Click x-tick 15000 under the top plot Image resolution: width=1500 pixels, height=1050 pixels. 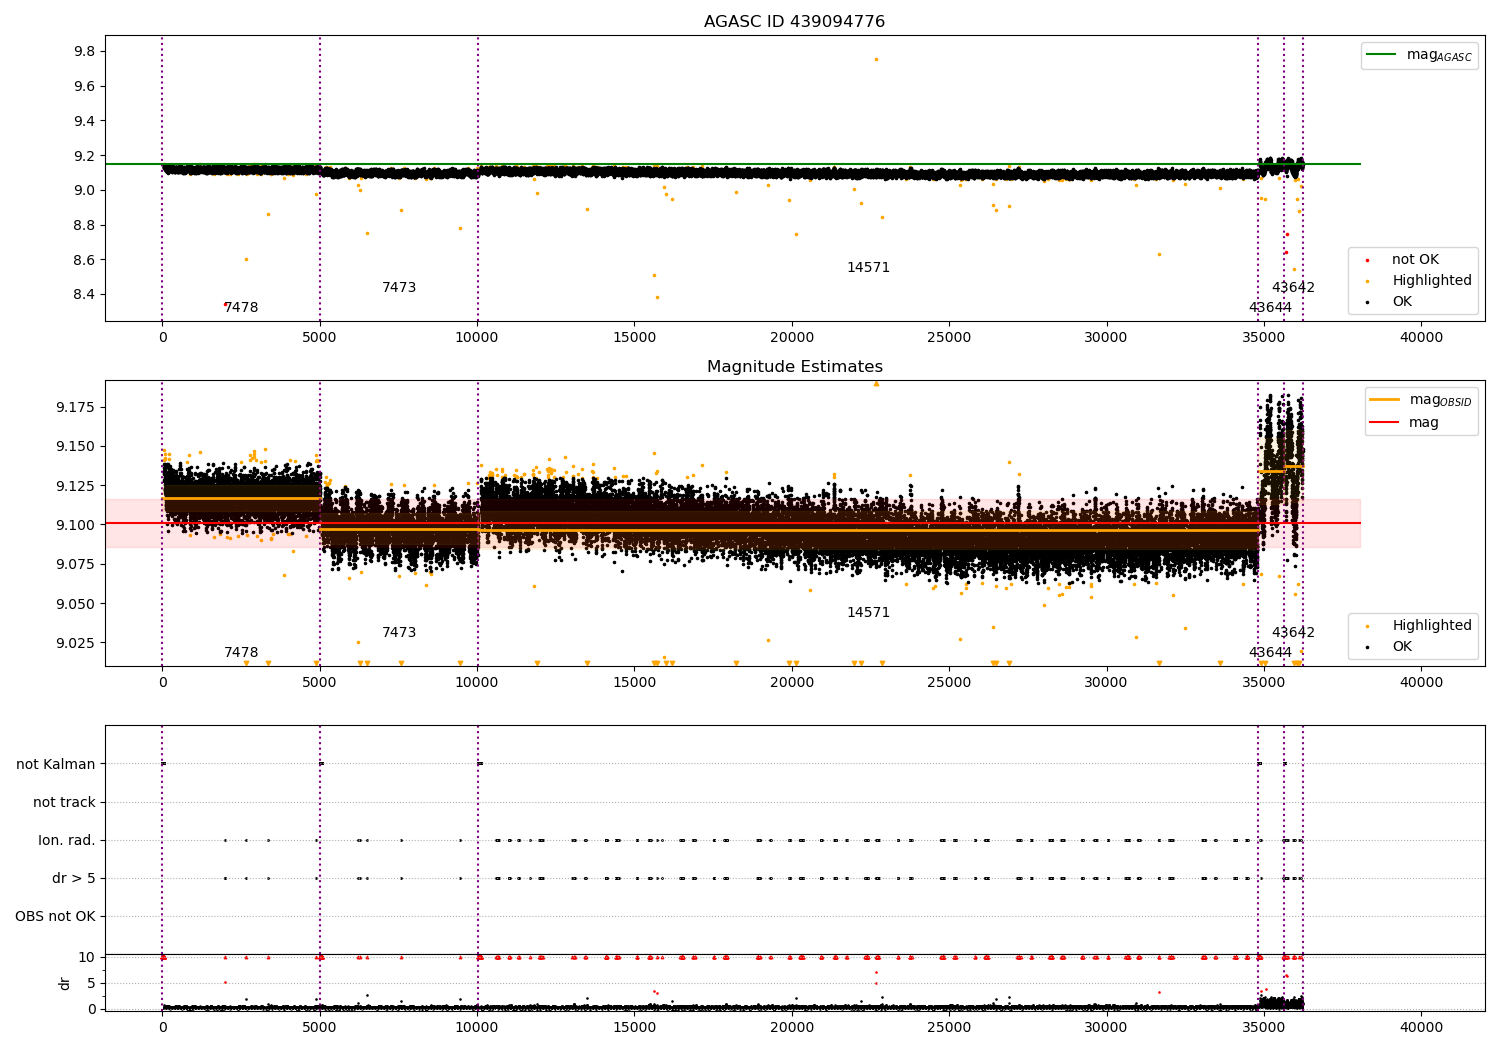pos(634,338)
